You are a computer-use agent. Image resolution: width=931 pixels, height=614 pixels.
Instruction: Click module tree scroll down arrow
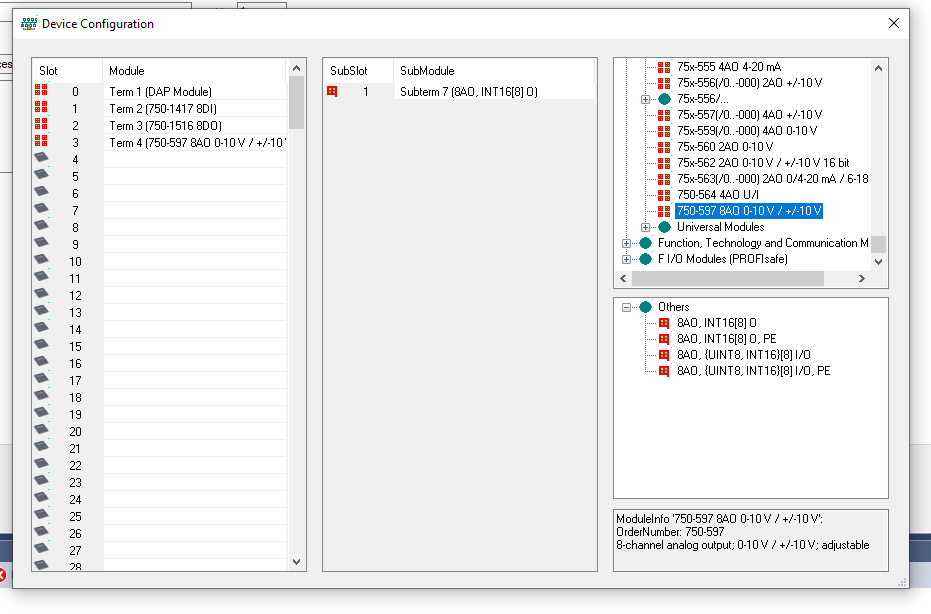(879, 261)
